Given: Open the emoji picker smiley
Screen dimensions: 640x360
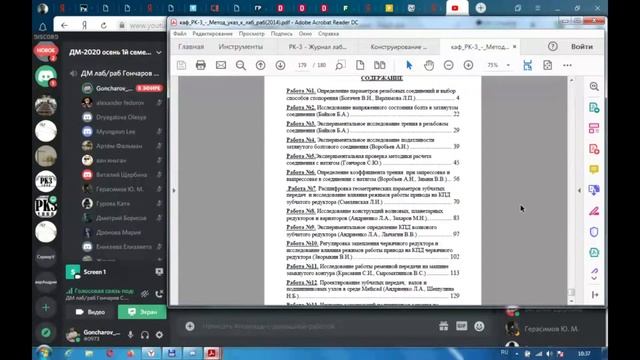Looking at the screenshot, I should (479, 326).
